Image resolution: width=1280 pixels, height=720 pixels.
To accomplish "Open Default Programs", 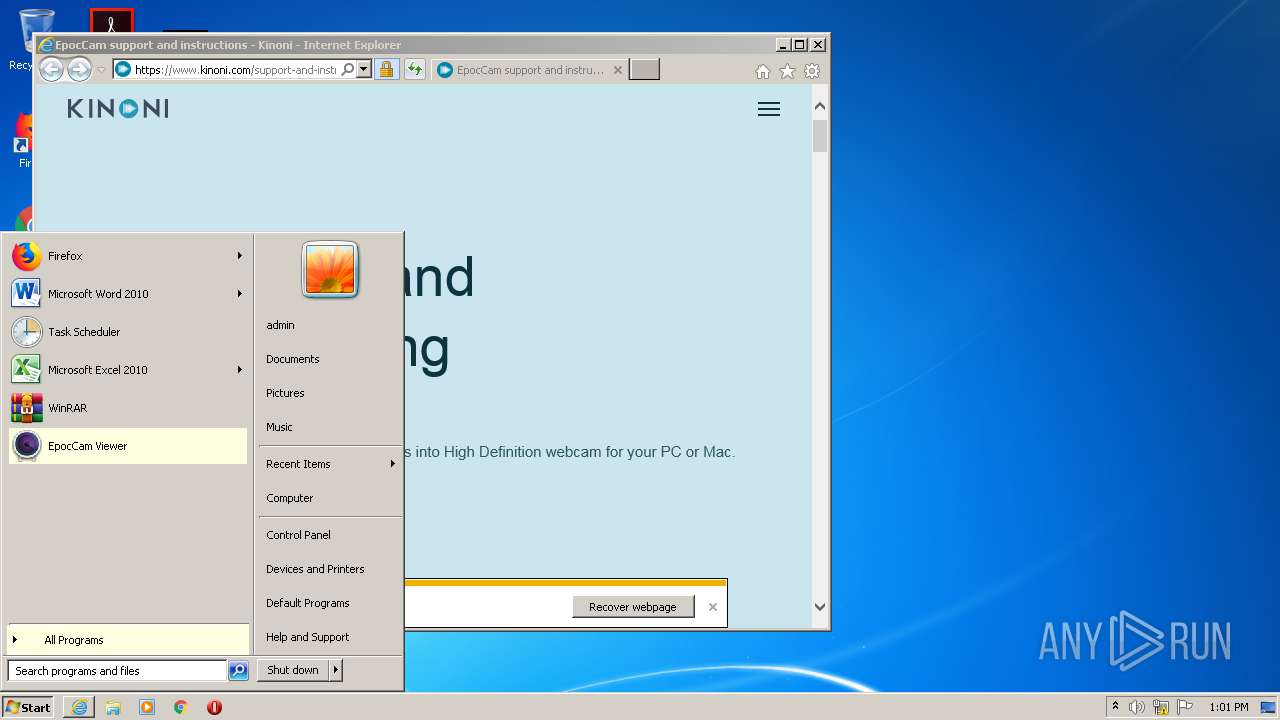I will coord(330,603).
